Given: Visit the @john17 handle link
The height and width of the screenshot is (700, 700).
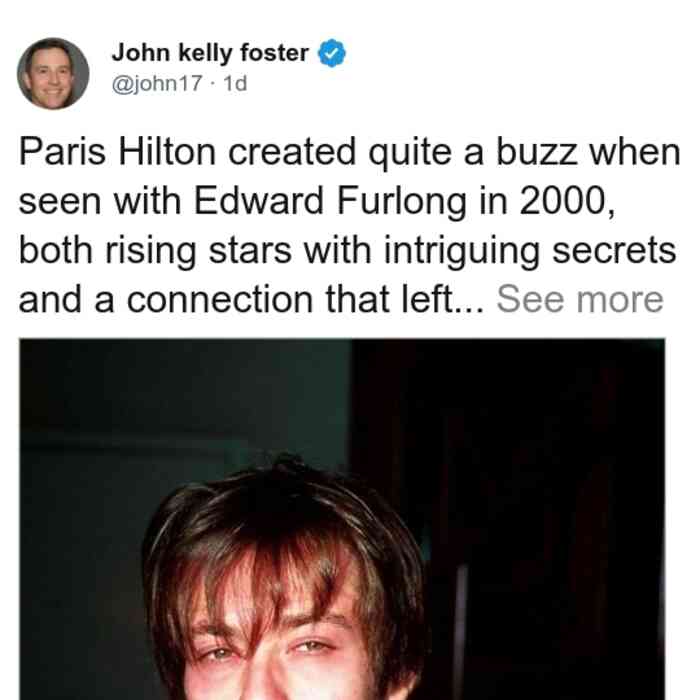Looking at the screenshot, I should [x=157, y=83].
